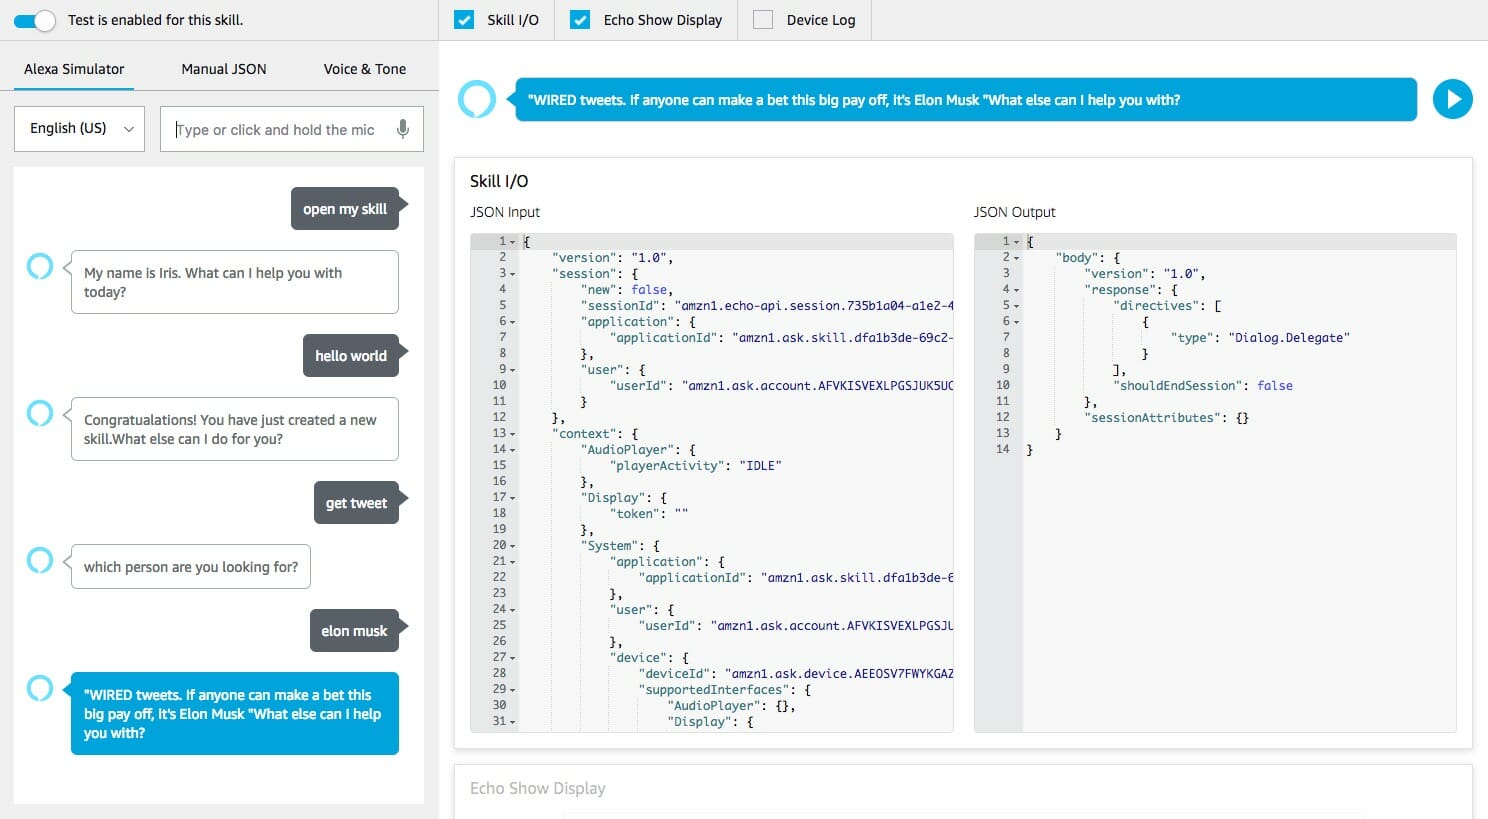Click "shouldEndSession" false value in output
The width and height of the screenshot is (1488, 819).
click(1275, 386)
